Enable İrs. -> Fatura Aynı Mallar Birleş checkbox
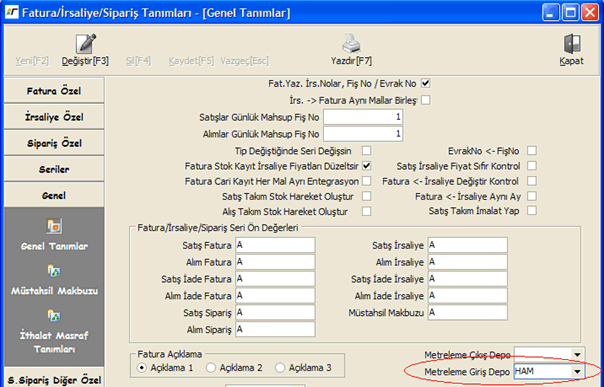 coord(426,100)
